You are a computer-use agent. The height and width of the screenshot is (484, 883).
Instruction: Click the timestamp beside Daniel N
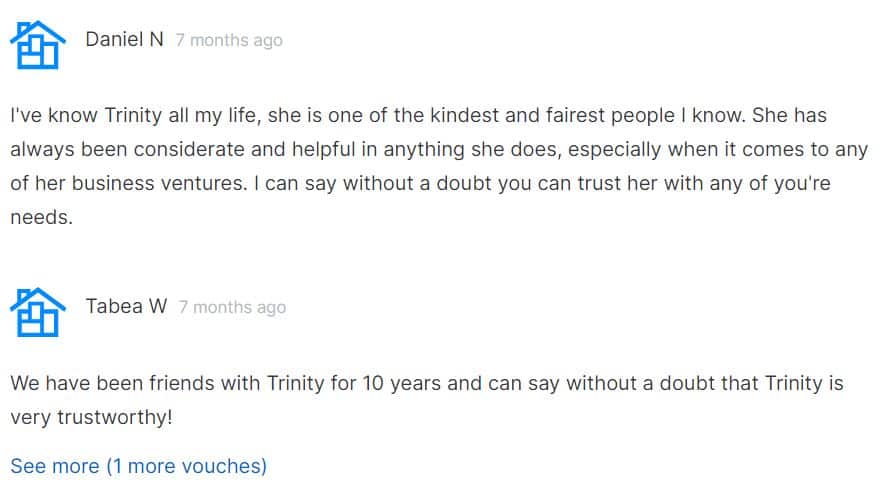(229, 41)
